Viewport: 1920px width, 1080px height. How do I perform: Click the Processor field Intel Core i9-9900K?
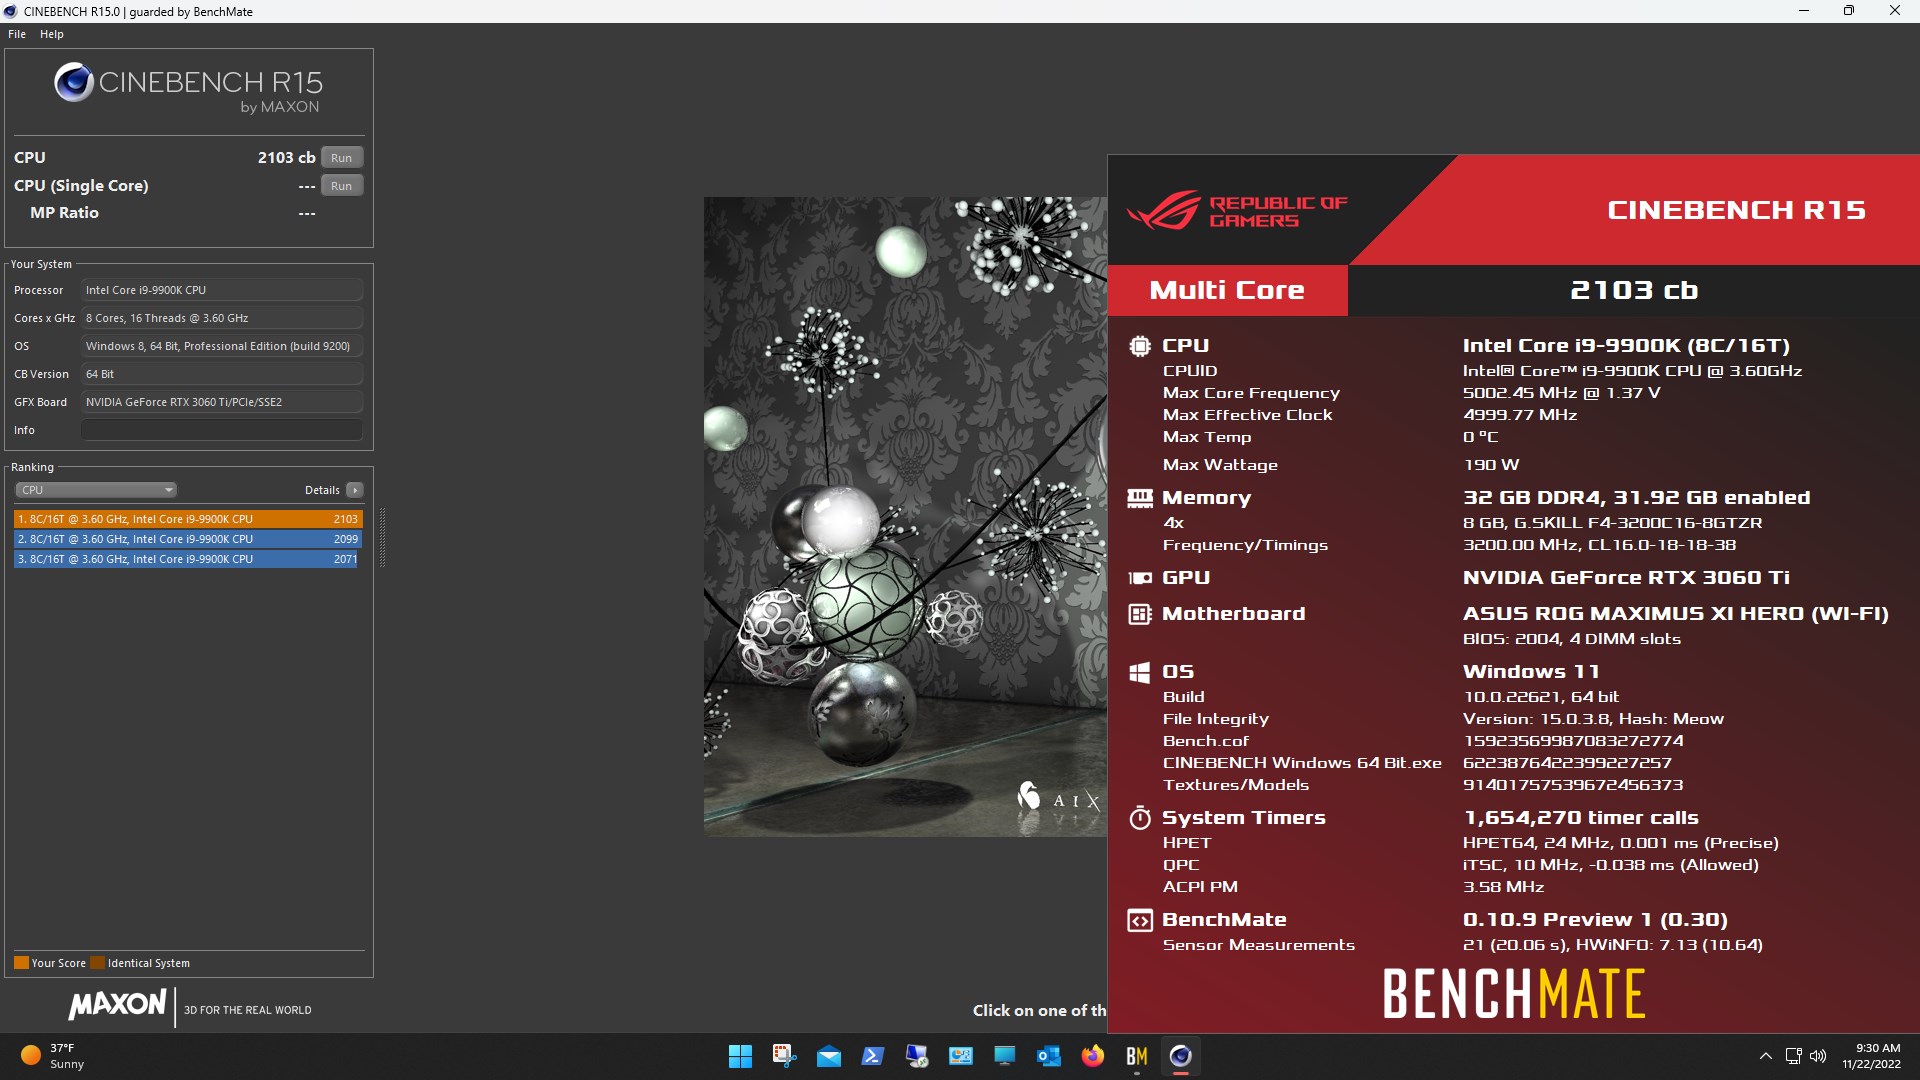222,290
